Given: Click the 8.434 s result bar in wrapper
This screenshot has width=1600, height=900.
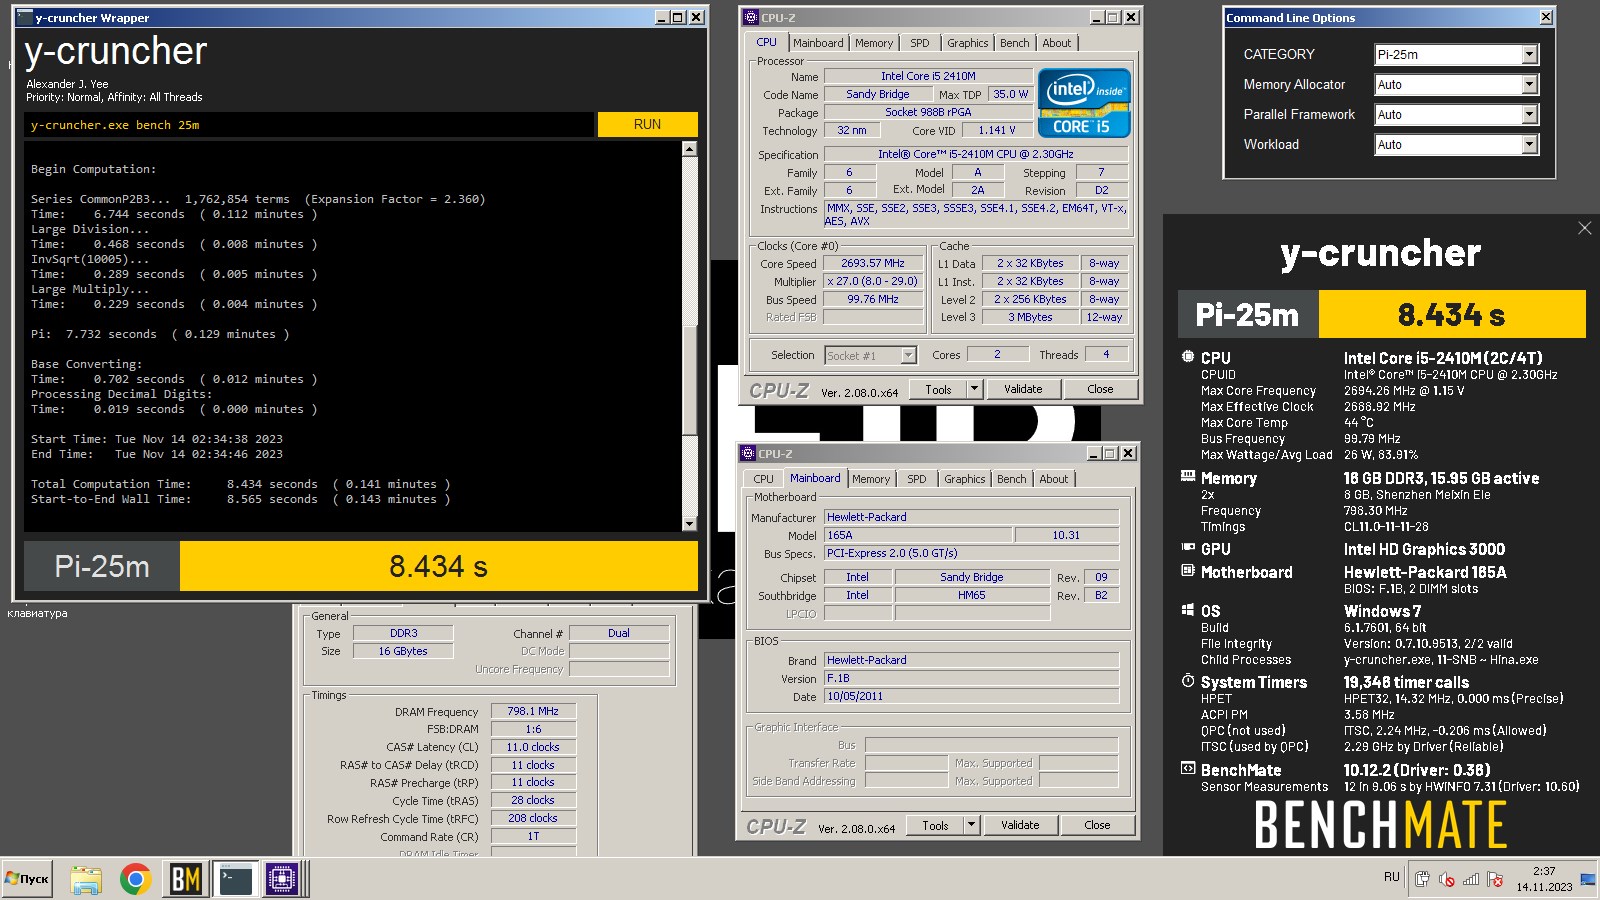Looking at the screenshot, I should (439, 566).
